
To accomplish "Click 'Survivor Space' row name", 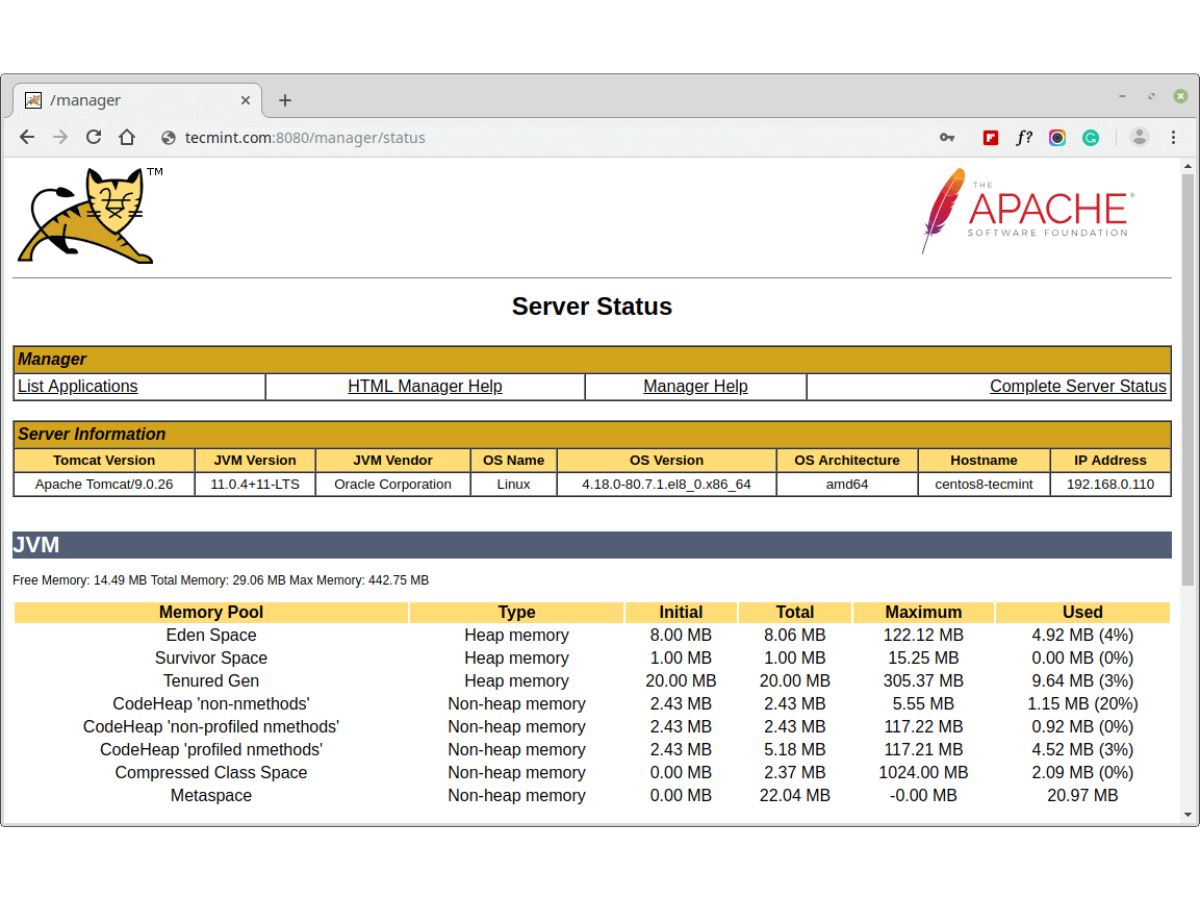I will pyautogui.click(x=211, y=658).
